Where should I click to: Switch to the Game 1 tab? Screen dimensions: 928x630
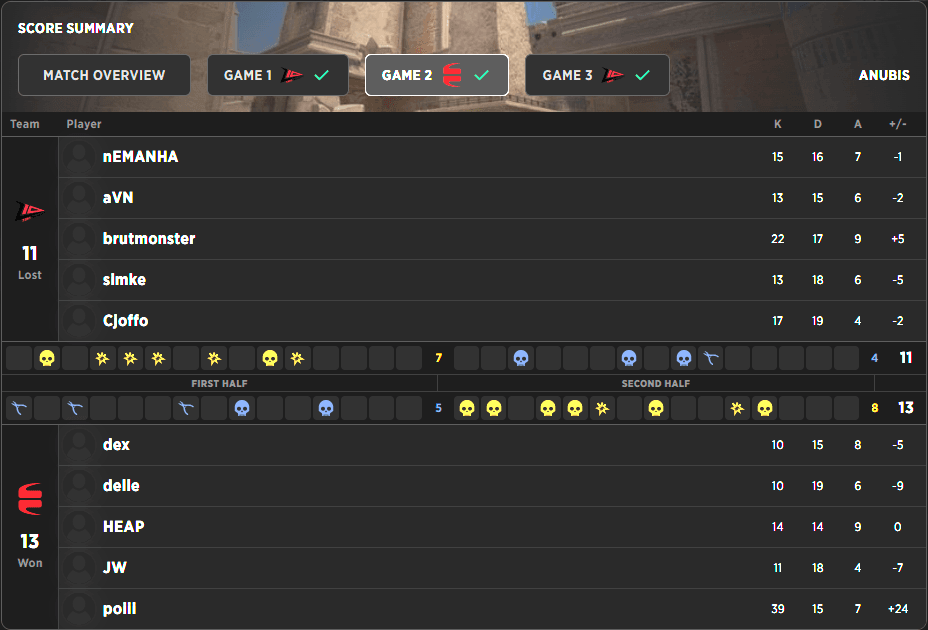pyautogui.click(x=277, y=75)
